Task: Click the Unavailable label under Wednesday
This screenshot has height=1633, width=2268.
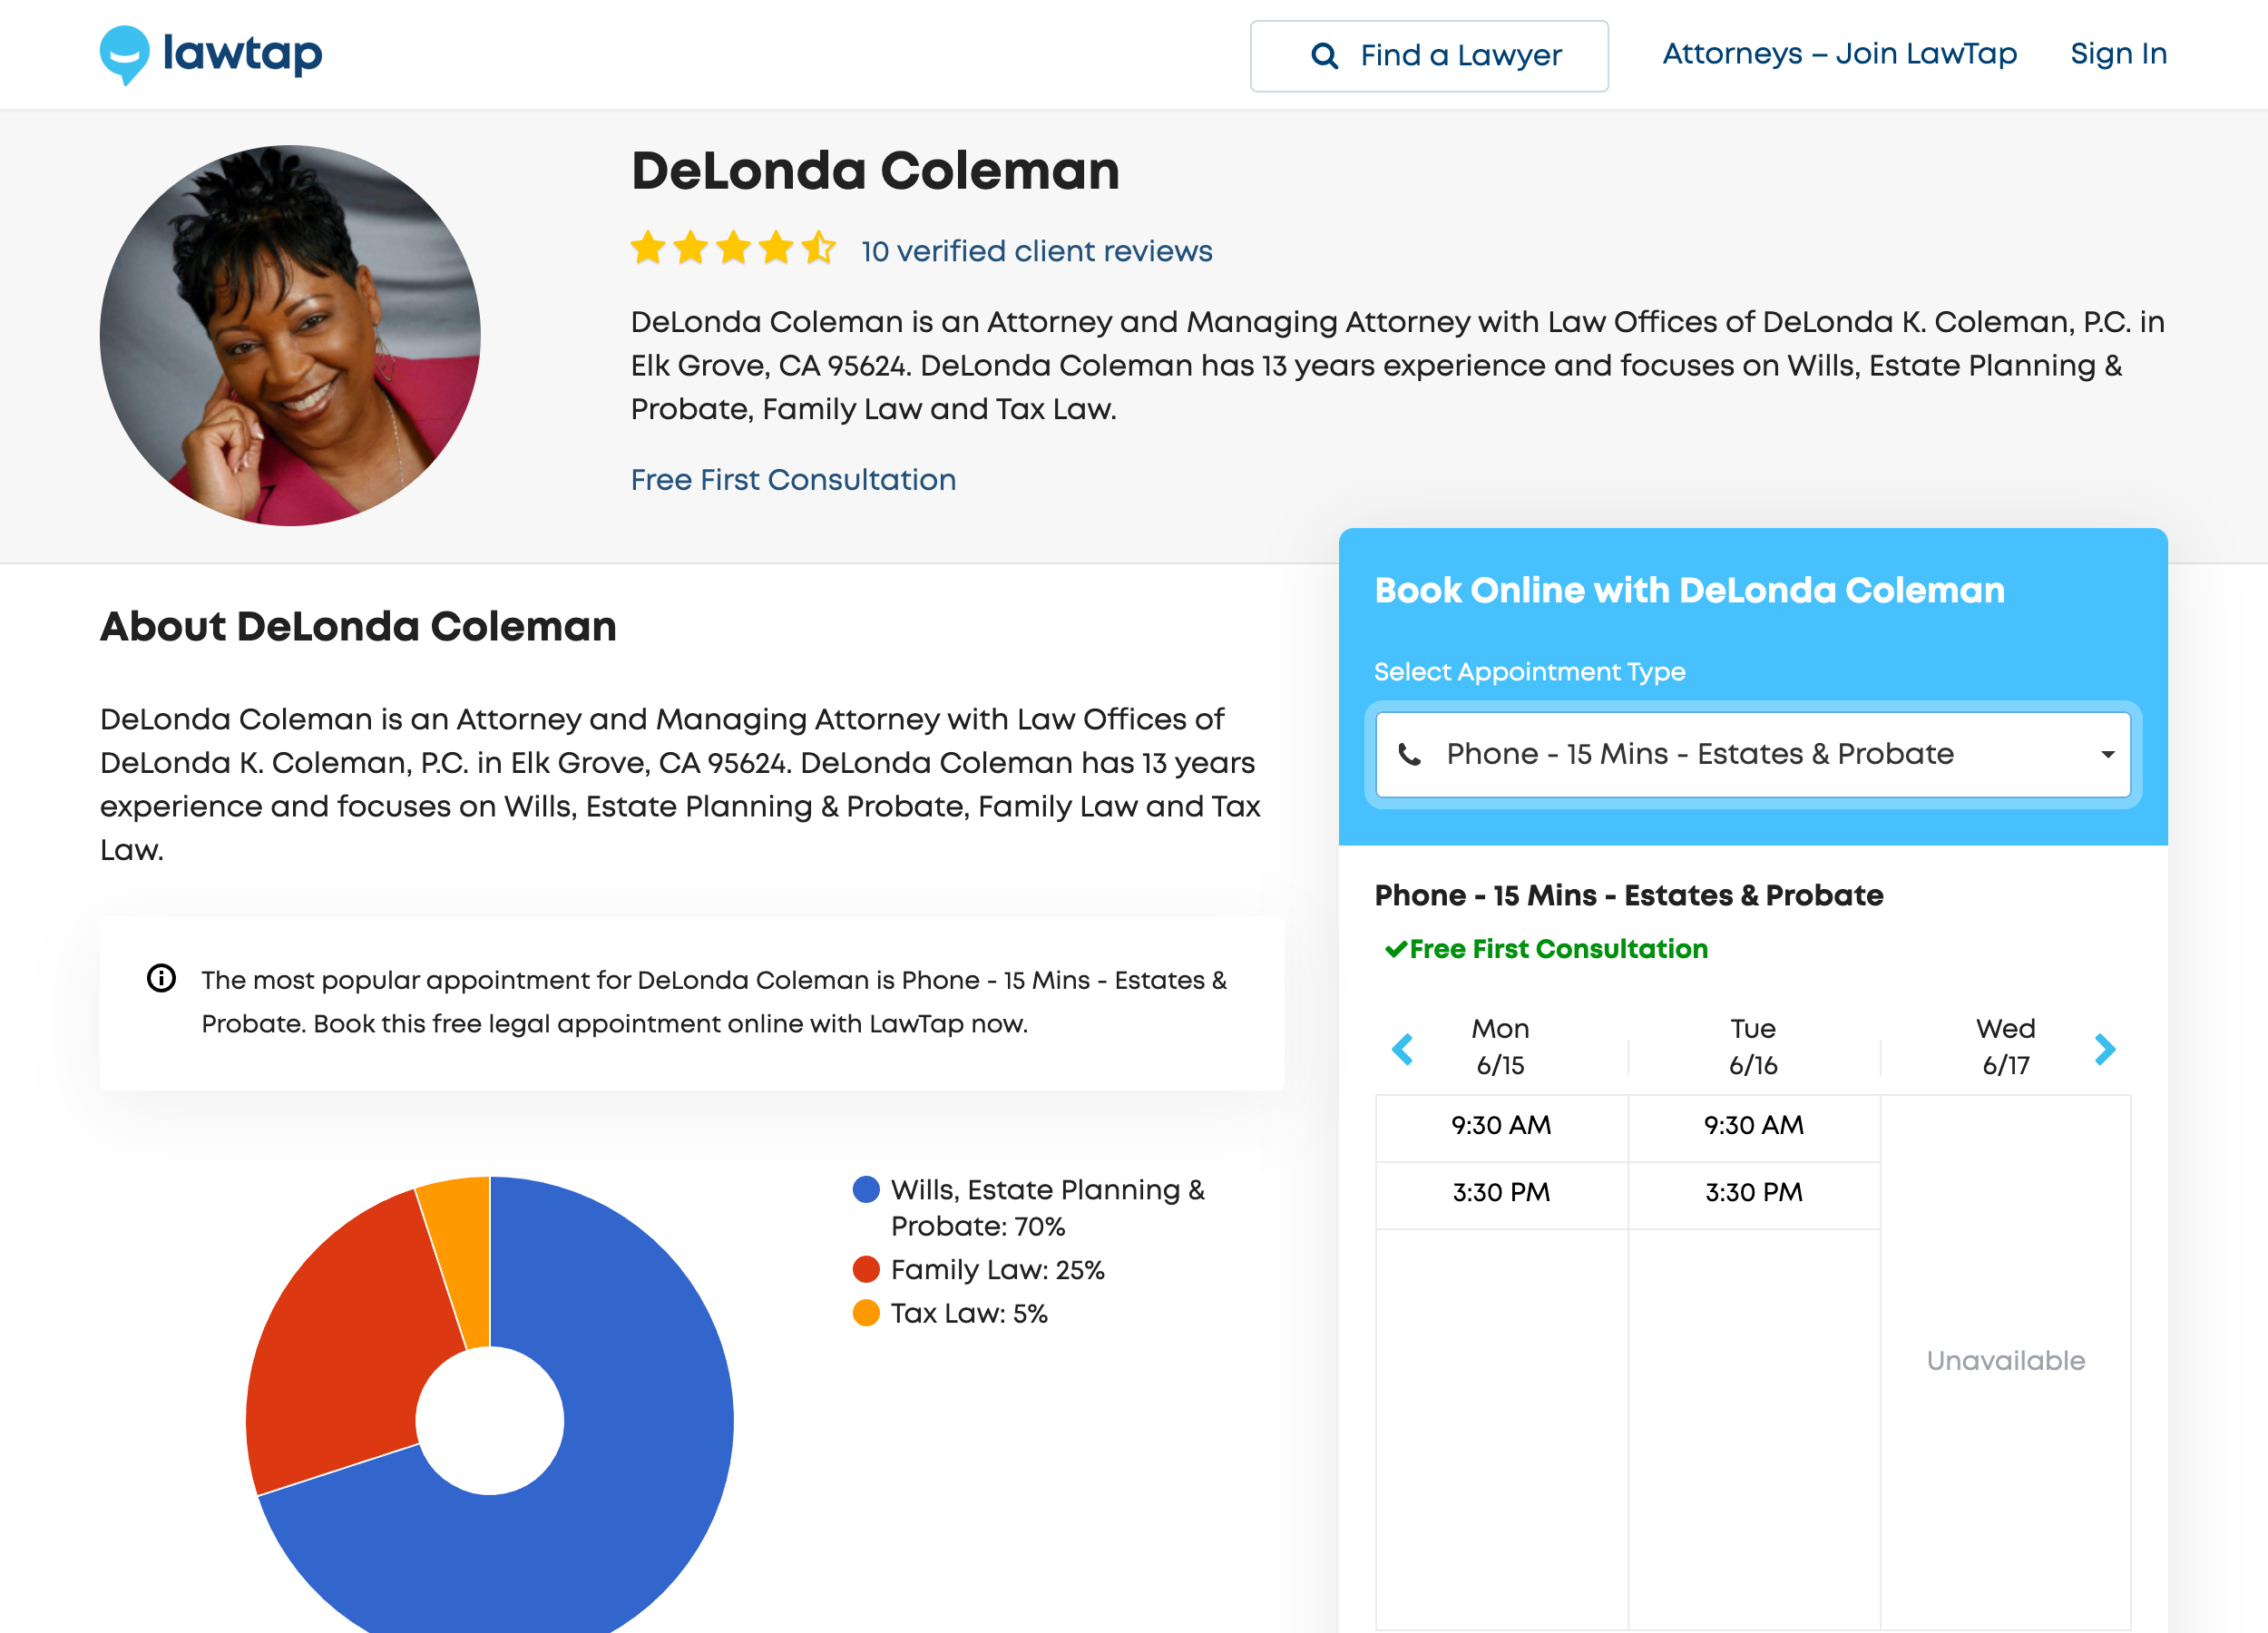Action: tap(2006, 1361)
